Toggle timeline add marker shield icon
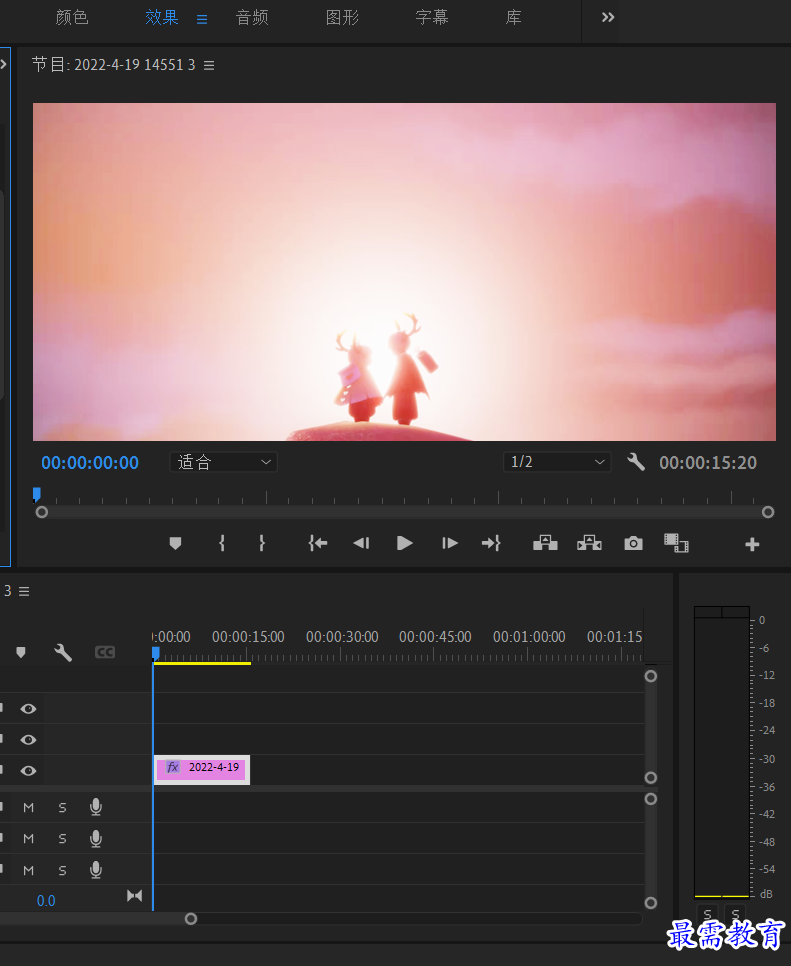Image resolution: width=791 pixels, height=966 pixels. coord(21,652)
